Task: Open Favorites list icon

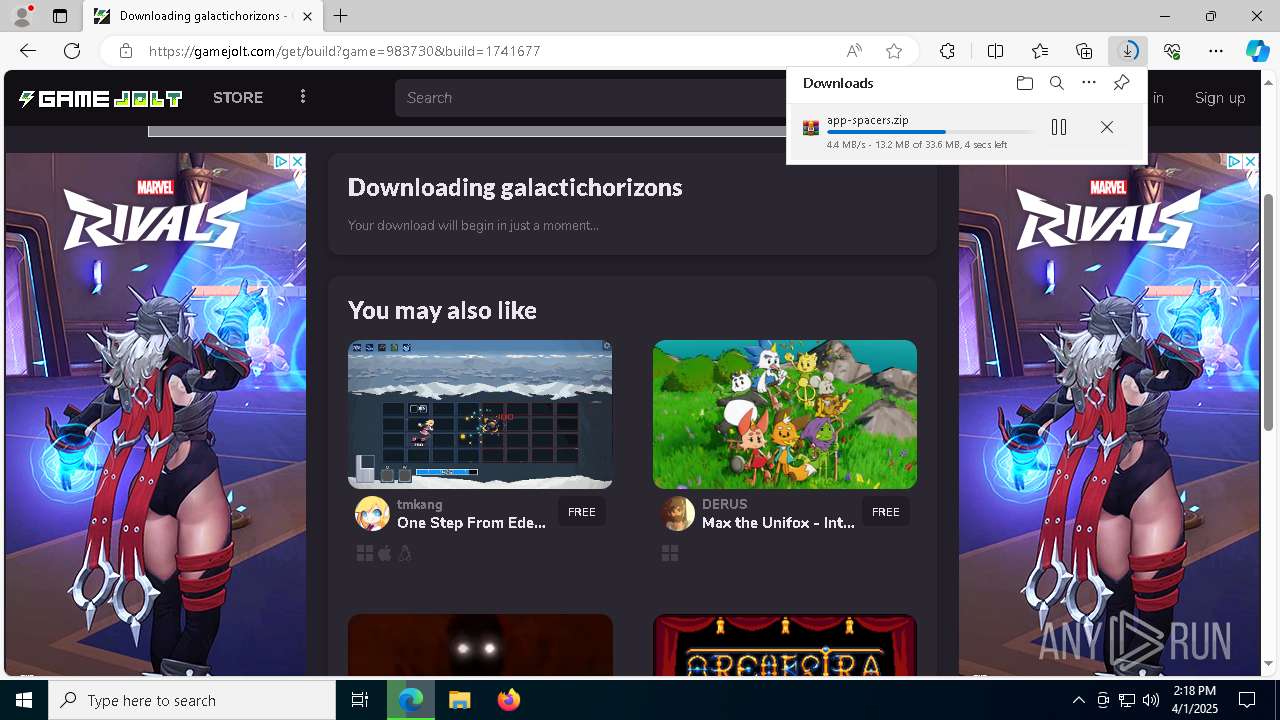Action: coord(1040,51)
